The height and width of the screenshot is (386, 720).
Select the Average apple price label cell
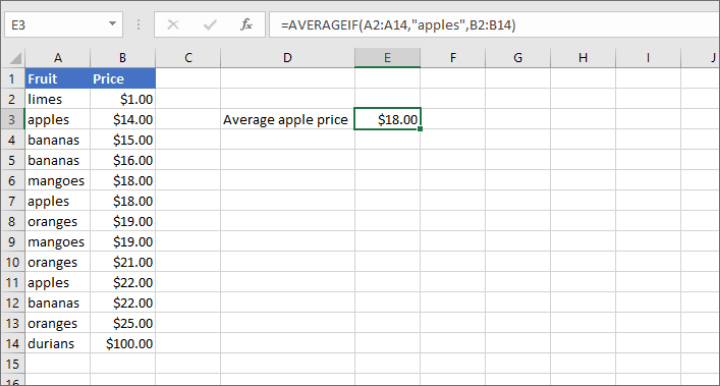(x=287, y=119)
